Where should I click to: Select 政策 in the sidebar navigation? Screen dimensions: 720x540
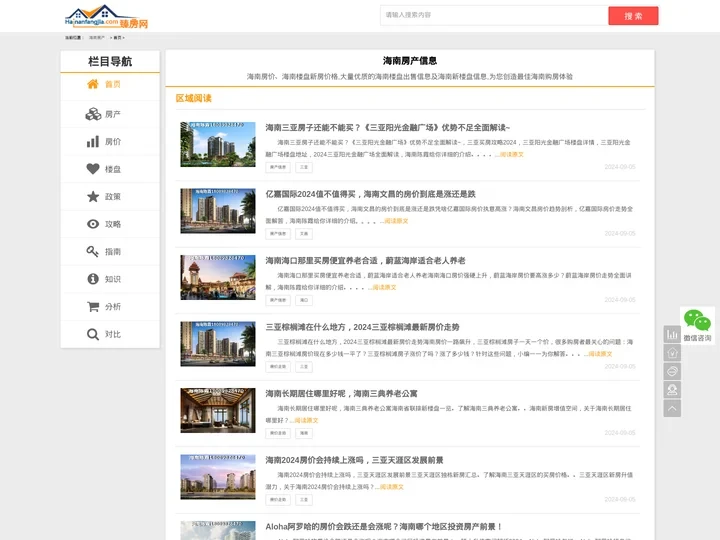click(110, 197)
